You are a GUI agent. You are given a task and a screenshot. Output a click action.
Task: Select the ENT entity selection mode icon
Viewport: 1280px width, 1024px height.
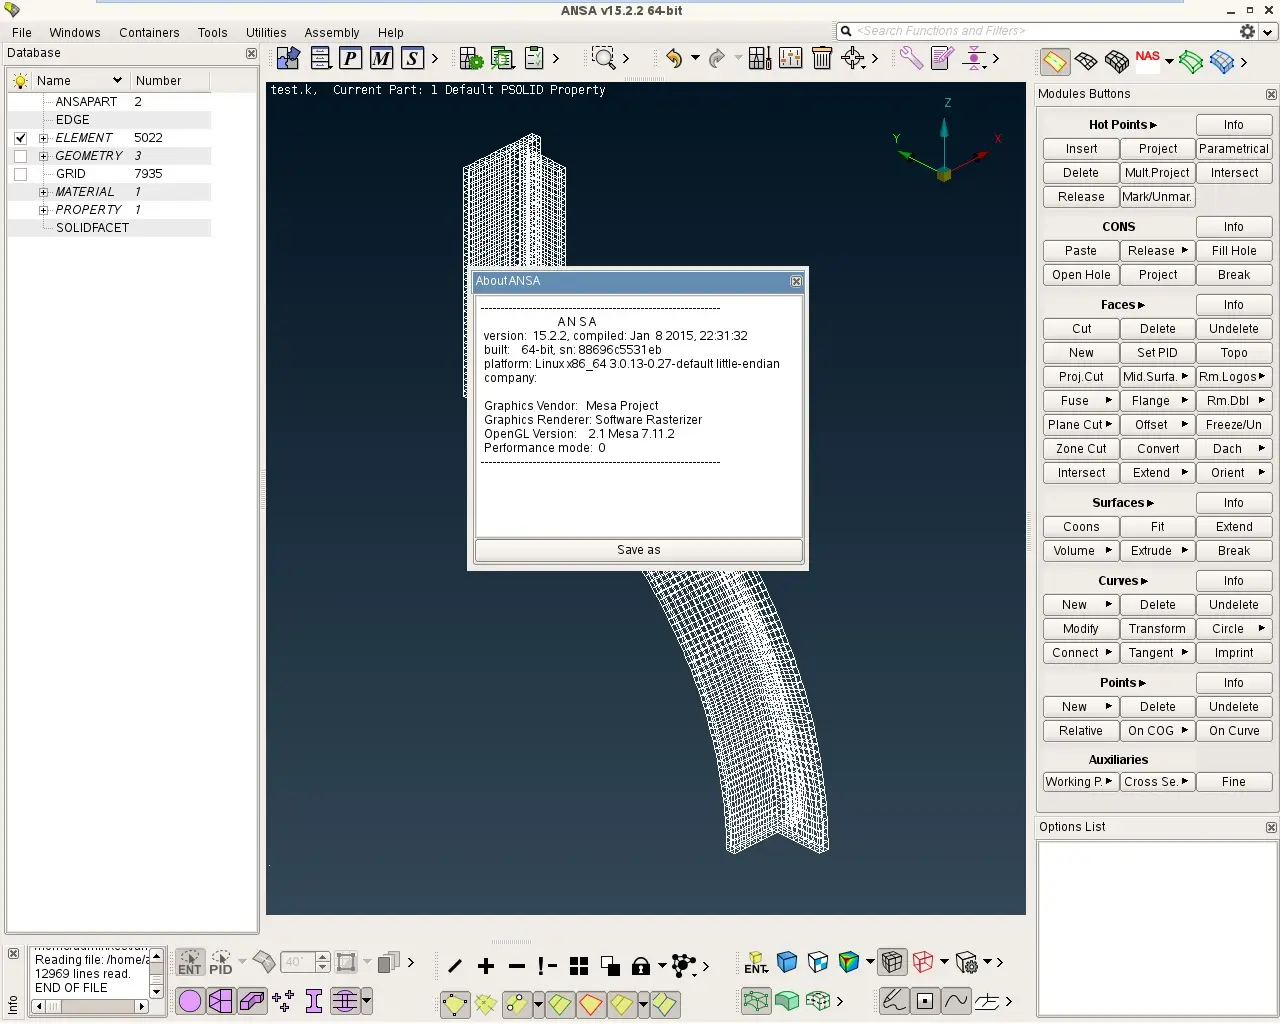(x=190, y=962)
